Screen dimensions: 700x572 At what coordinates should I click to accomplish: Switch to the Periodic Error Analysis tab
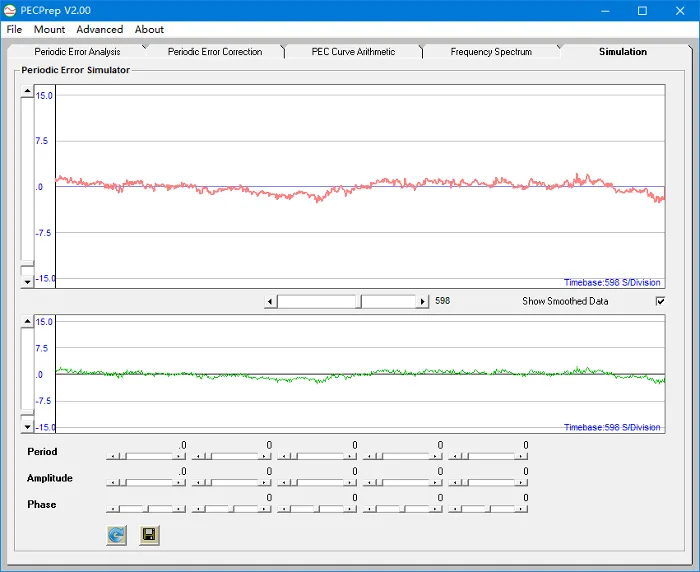click(77, 52)
